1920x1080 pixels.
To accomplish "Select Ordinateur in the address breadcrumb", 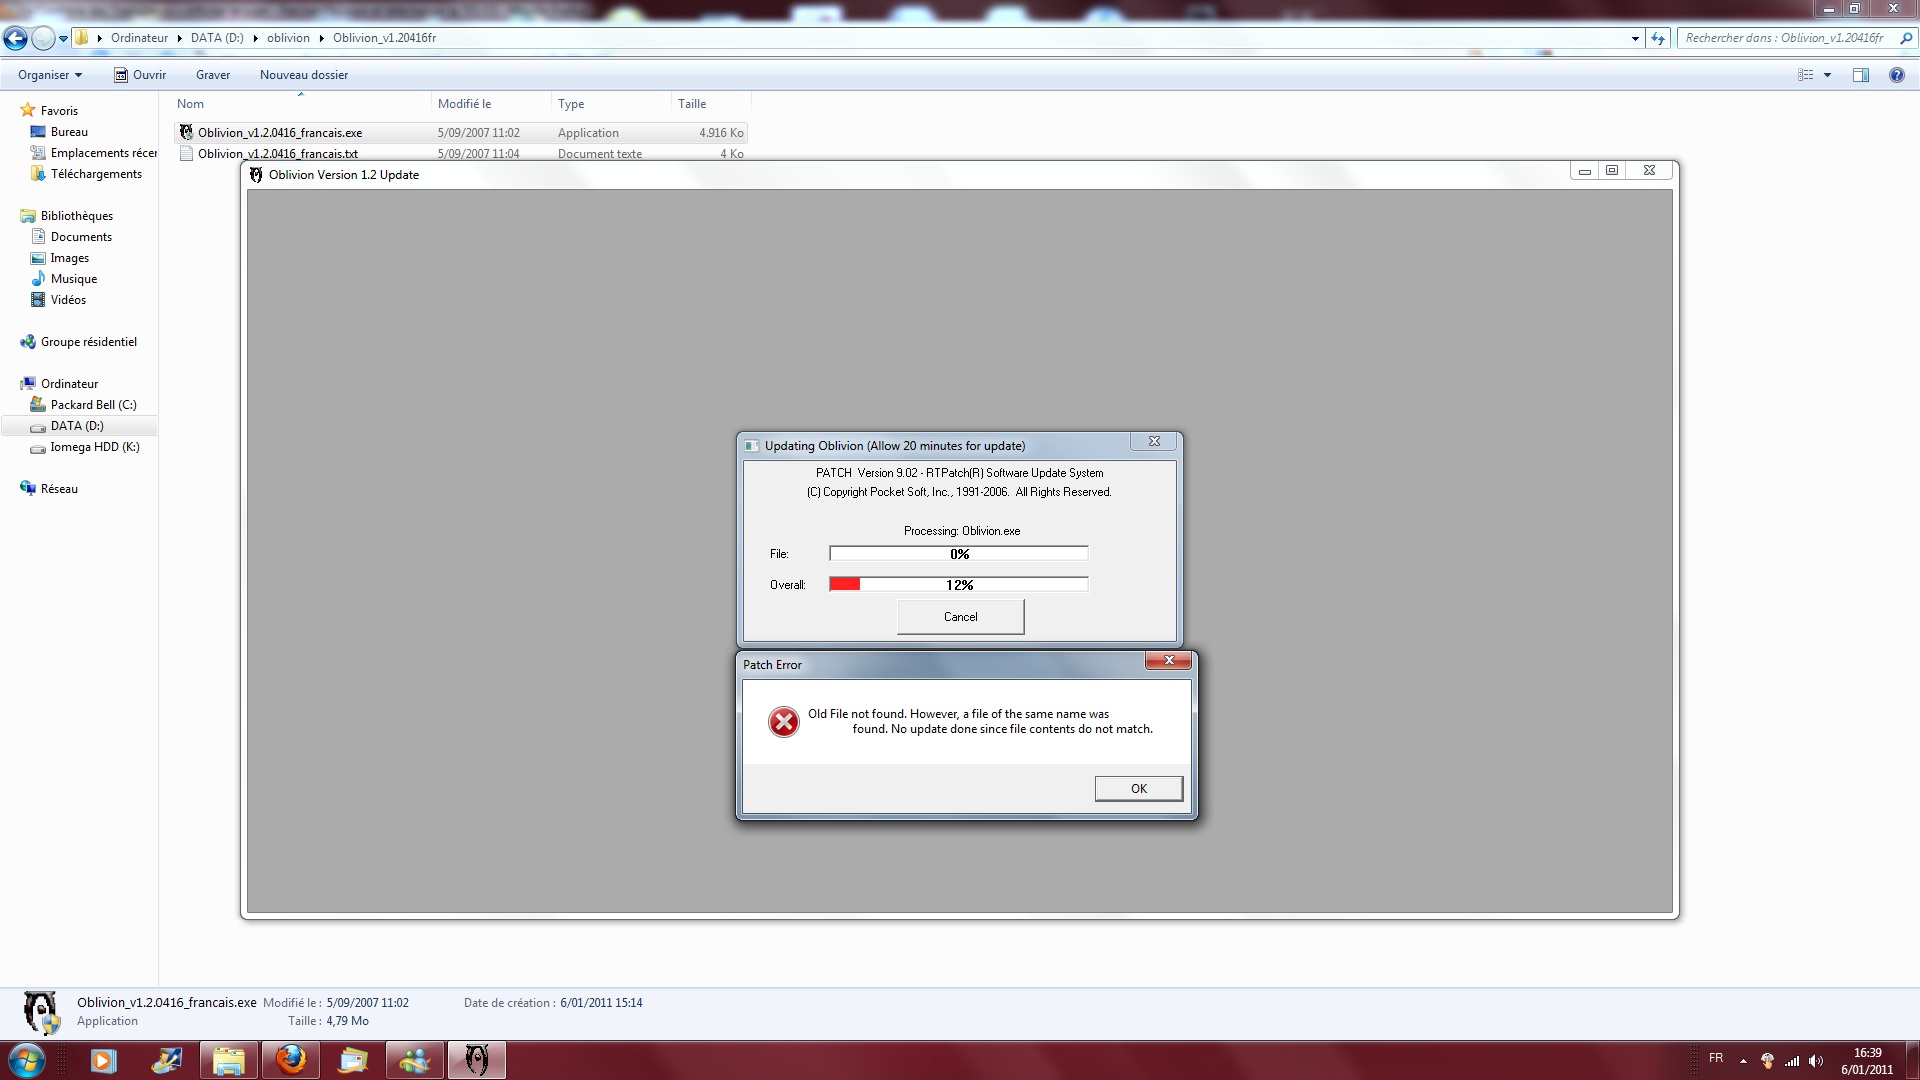I will [x=139, y=38].
